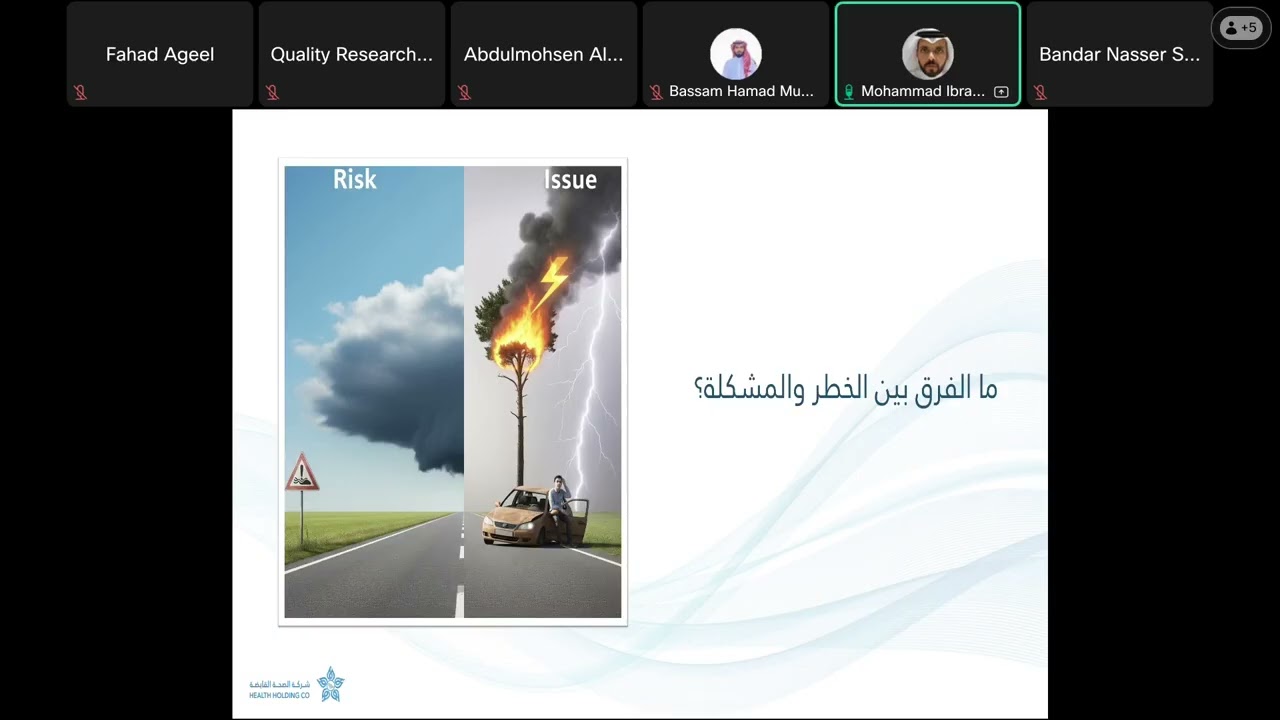Select Fahad Ageel participant tile

point(160,54)
